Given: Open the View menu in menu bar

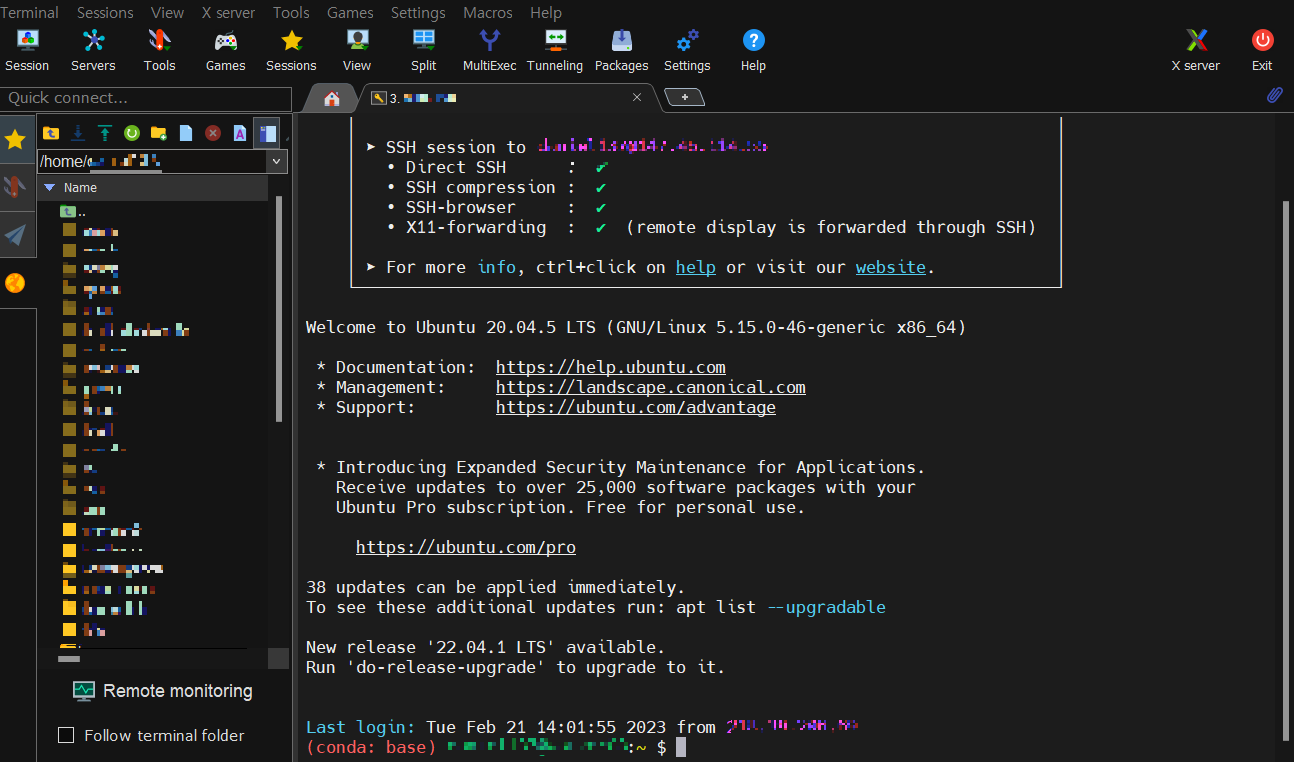Looking at the screenshot, I should [167, 12].
